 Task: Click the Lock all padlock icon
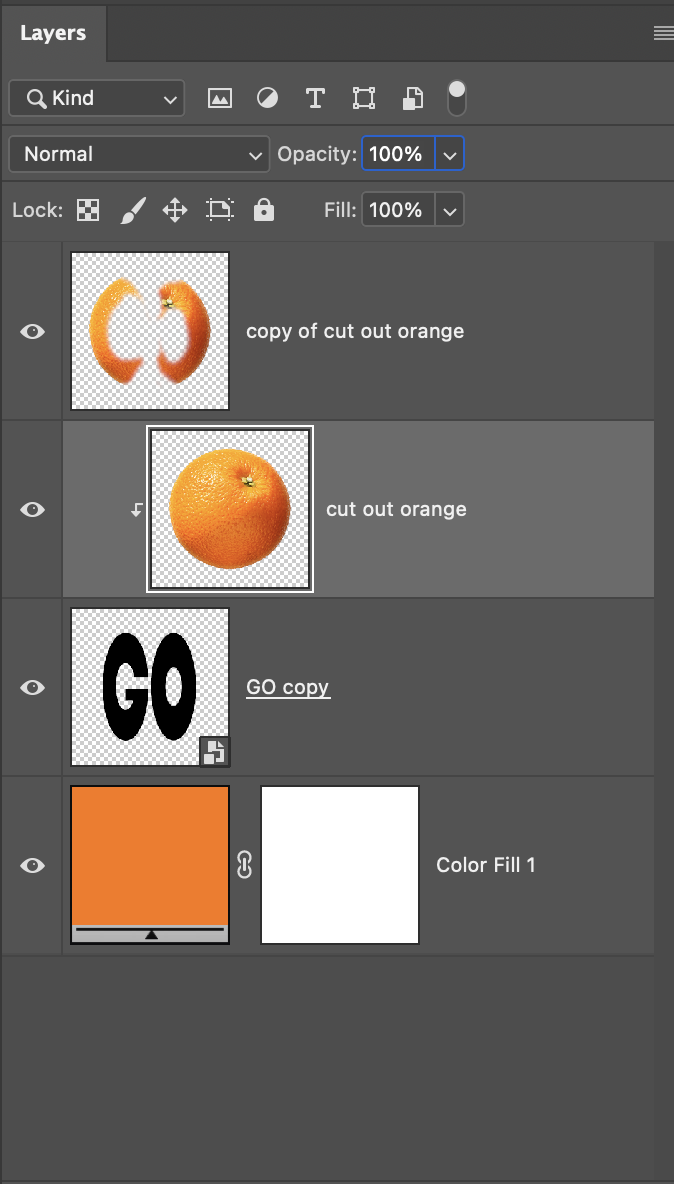click(263, 209)
